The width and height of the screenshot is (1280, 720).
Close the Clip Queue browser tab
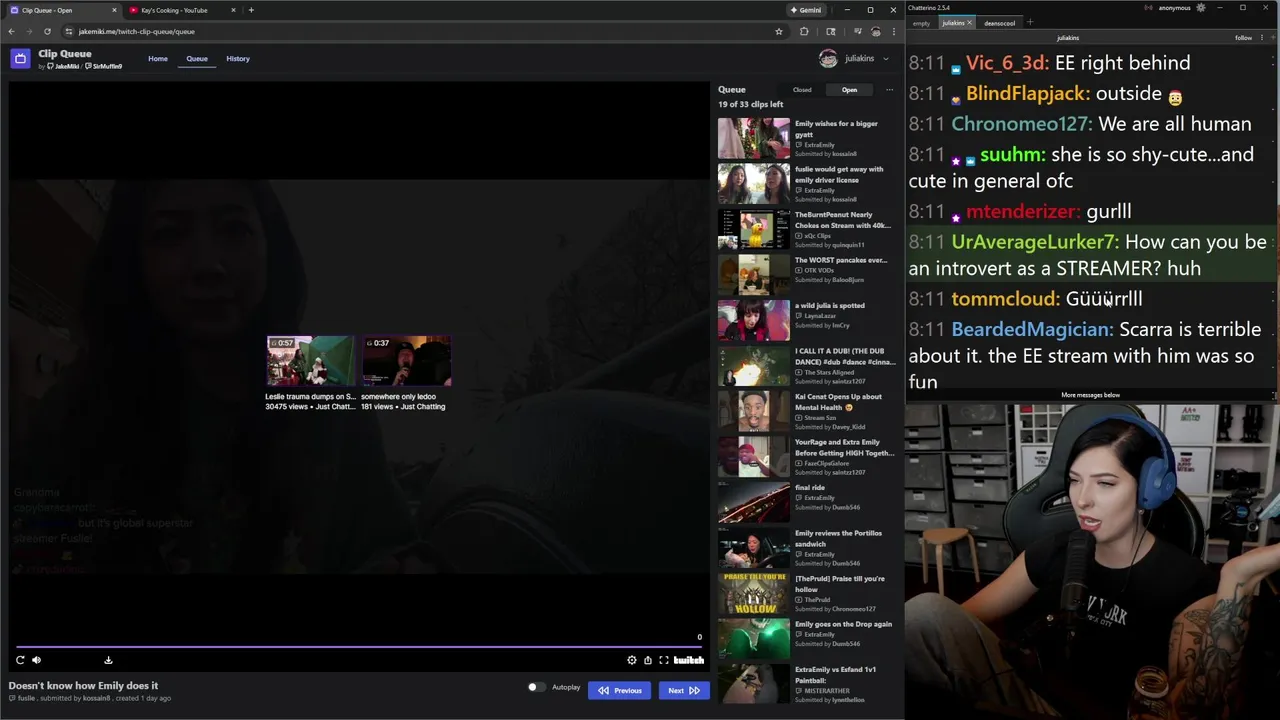click(114, 10)
